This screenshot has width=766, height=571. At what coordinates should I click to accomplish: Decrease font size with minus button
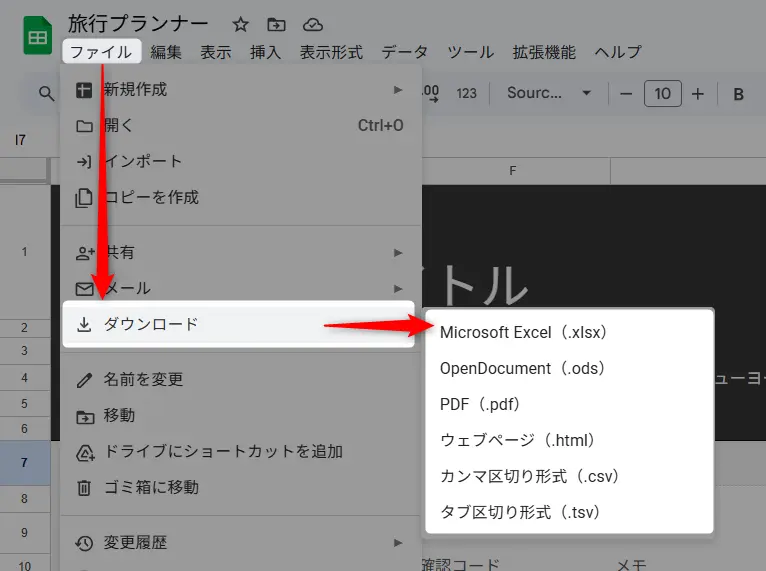(626, 94)
